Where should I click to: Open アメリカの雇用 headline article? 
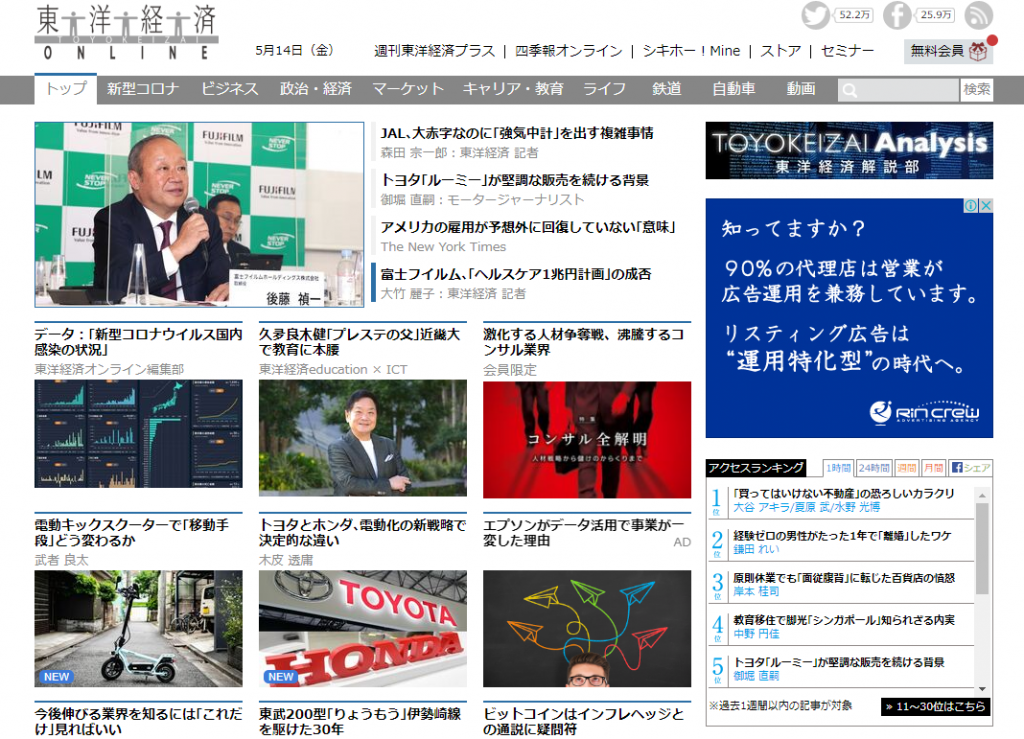pos(528,227)
